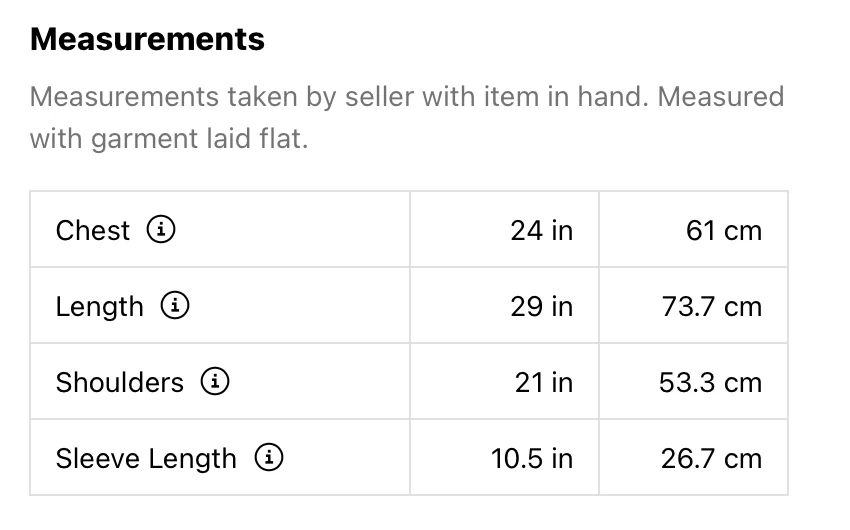Click the Sleeve Length label text
The image size is (850, 530).
click(146, 459)
